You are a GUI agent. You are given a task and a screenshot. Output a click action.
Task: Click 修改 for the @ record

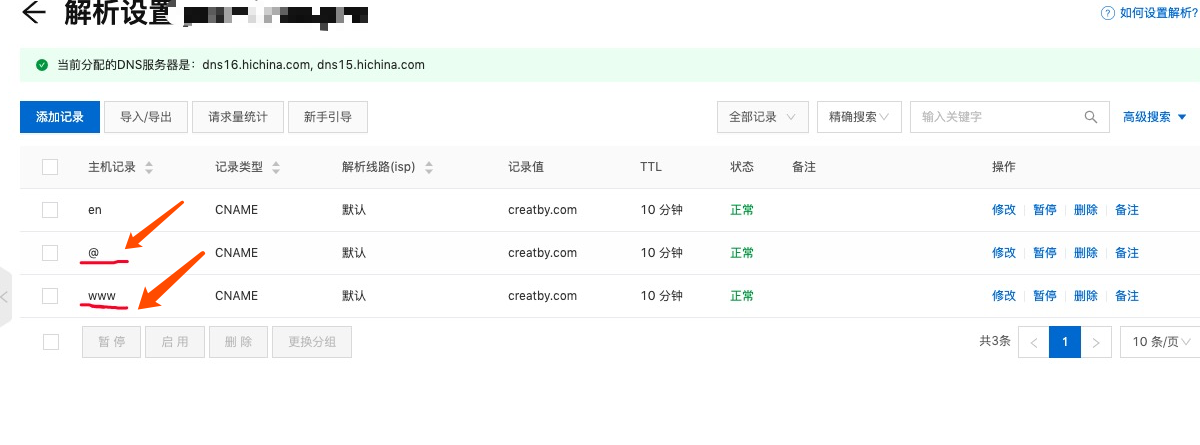(x=1003, y=253)
